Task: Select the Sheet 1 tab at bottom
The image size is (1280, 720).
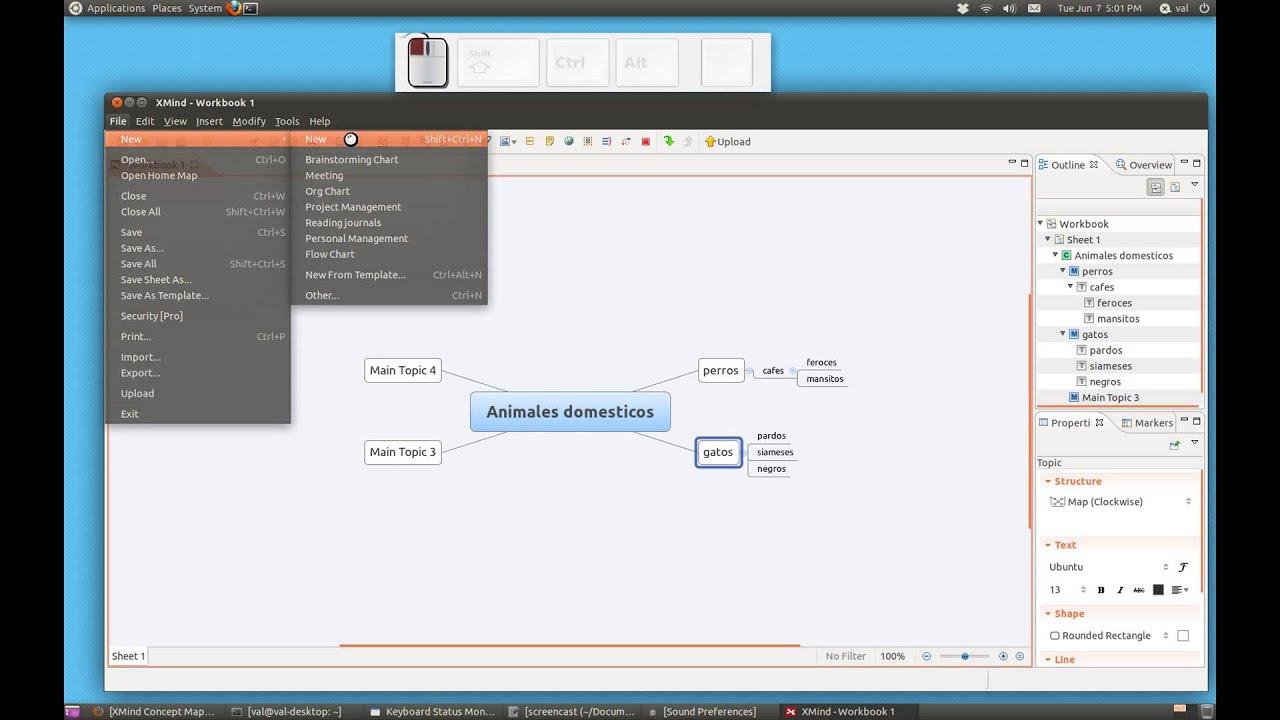Action: click(128, 656)
